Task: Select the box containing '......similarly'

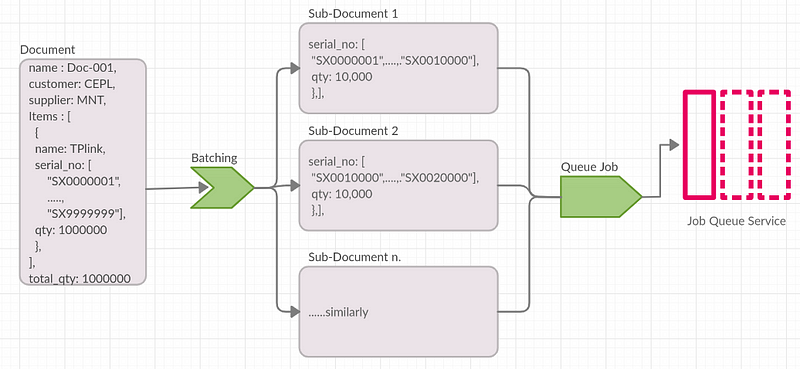Action: click(x=398, y=311)
